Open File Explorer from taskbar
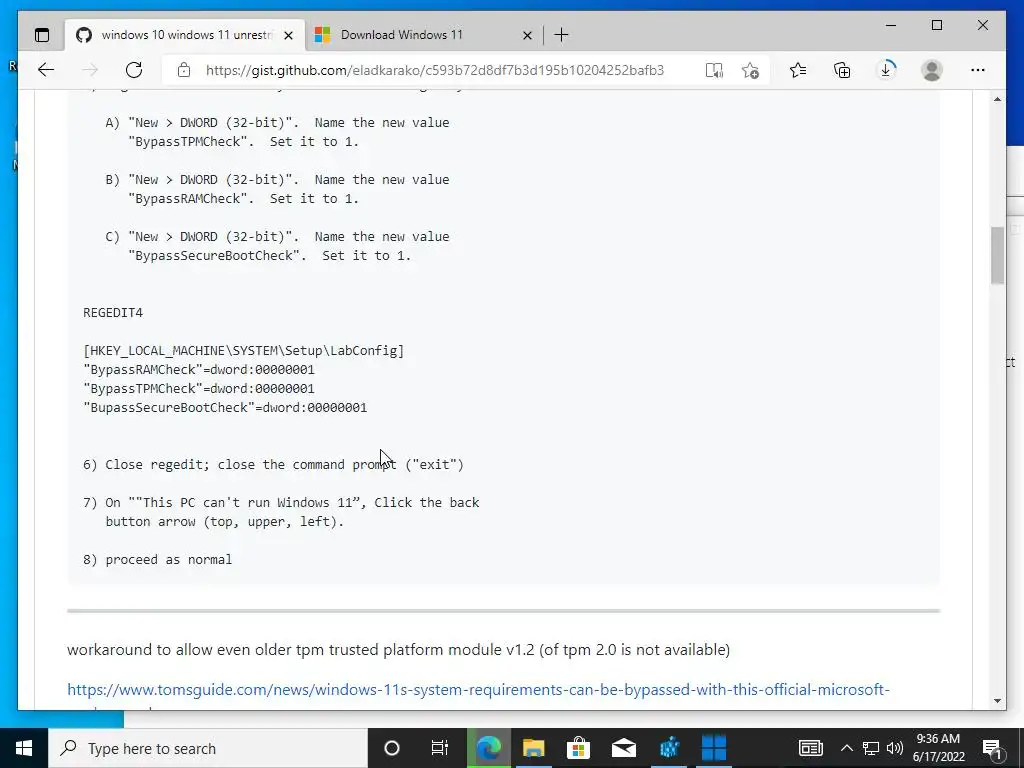The image size is (1024, 768). coord(534,748)
